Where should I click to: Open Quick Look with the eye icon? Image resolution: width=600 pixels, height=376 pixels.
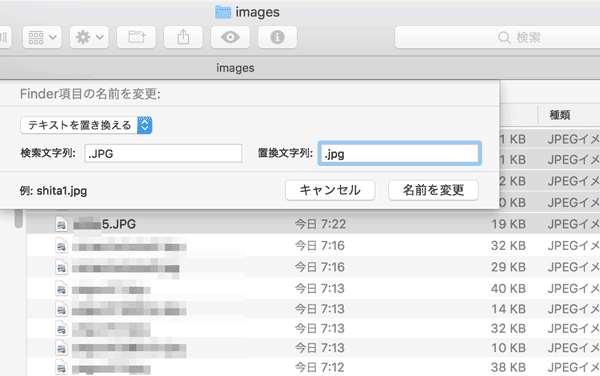click(x=230, y=37)
